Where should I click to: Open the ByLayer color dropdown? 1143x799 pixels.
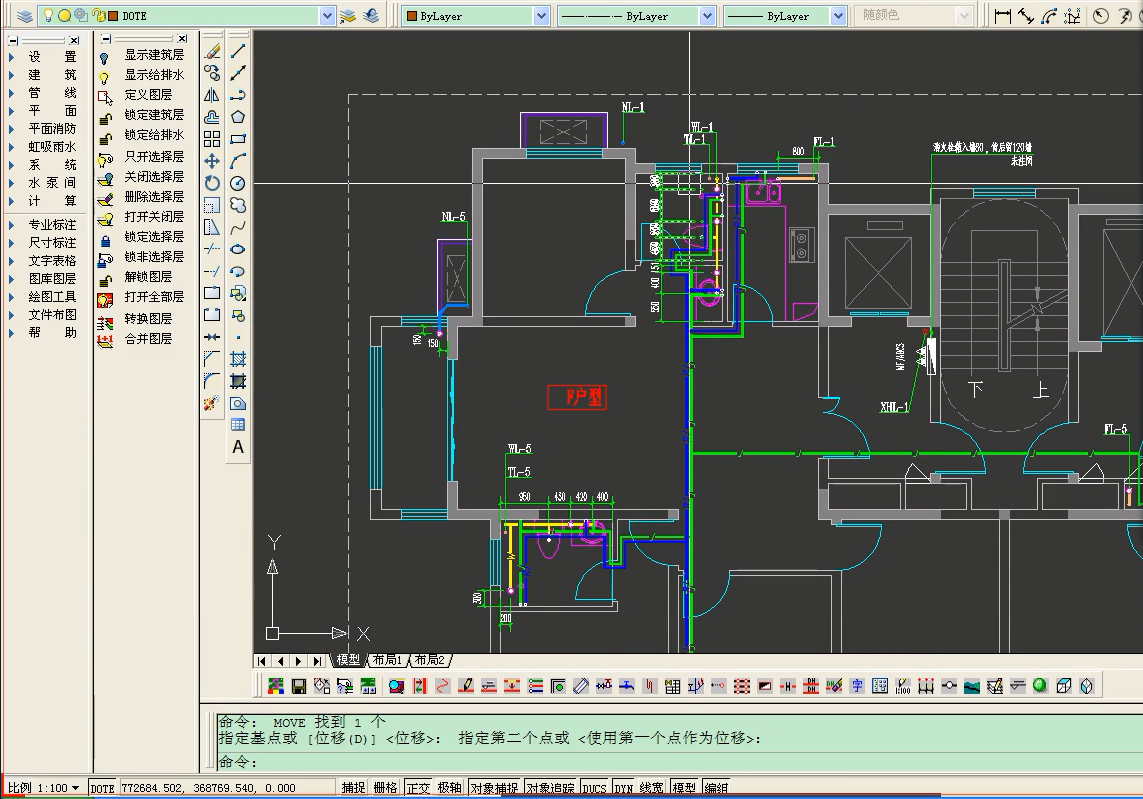541,15
